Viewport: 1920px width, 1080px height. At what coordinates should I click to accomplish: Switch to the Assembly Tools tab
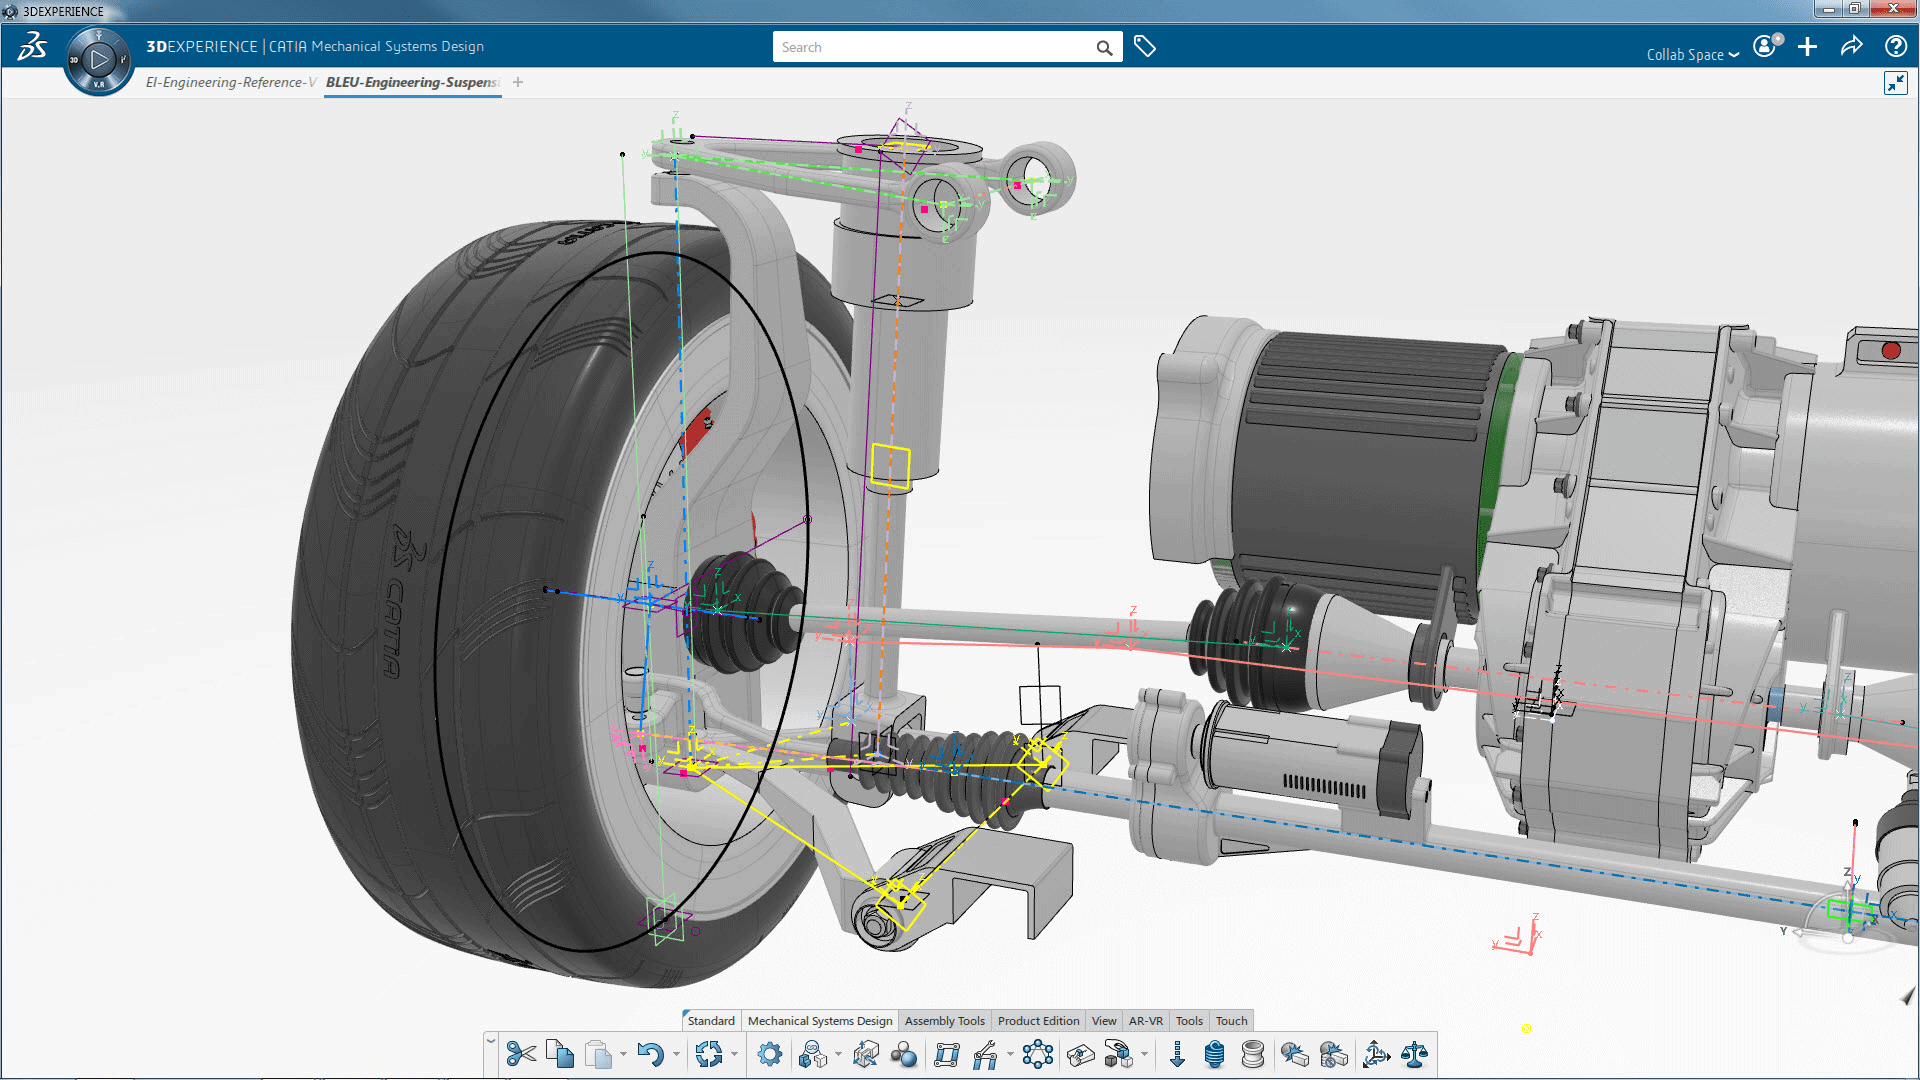pyautogui.click(x=945, y=1021)
